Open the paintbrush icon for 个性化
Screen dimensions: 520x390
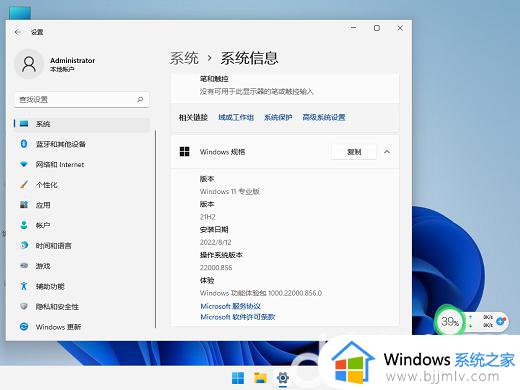click(x=24, y=184)
